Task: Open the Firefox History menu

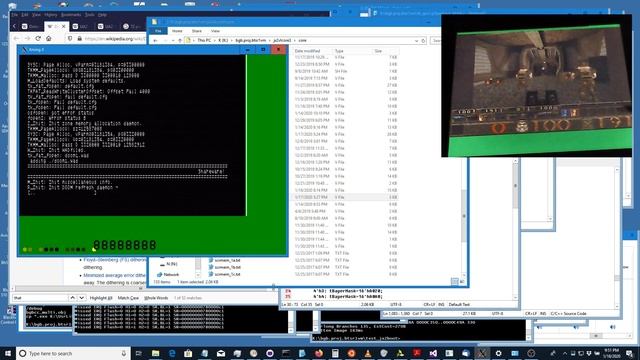Action: coord(51,15)
